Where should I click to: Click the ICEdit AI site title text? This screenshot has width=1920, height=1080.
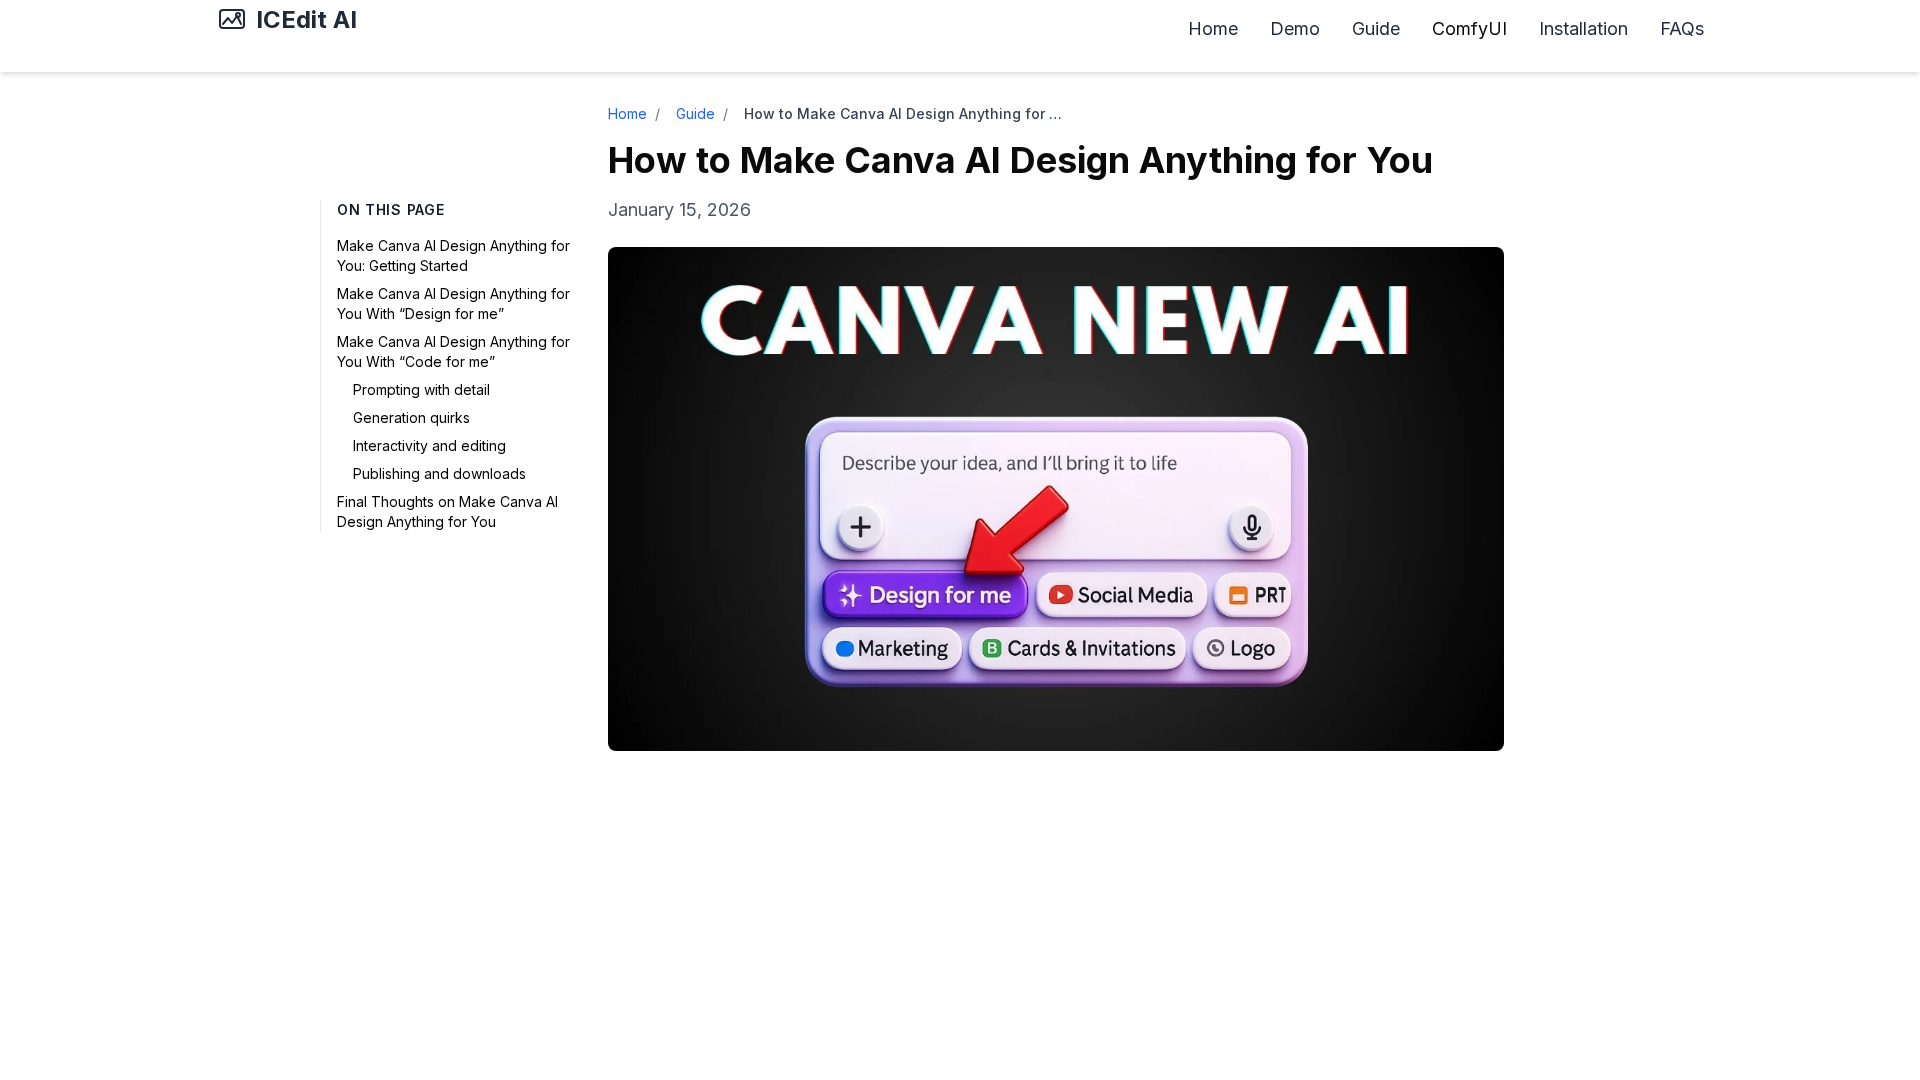click(306, 20)
